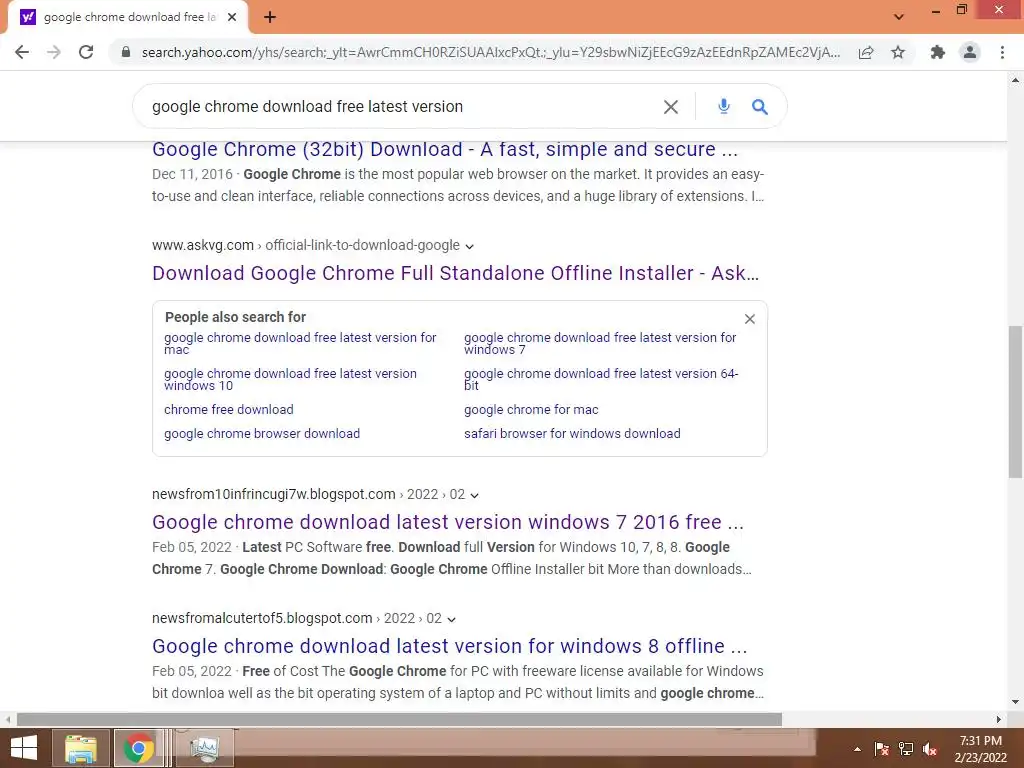
Task: Open Google chrome download latest version windows 7 result
Action: click(x=448, y=522)
